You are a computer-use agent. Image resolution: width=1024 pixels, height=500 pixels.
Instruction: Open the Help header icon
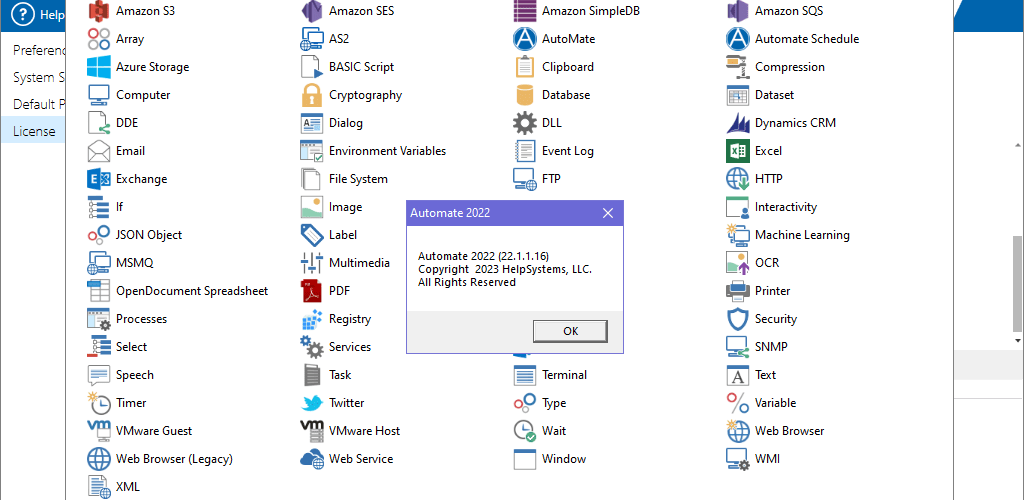tap(22, 15)
